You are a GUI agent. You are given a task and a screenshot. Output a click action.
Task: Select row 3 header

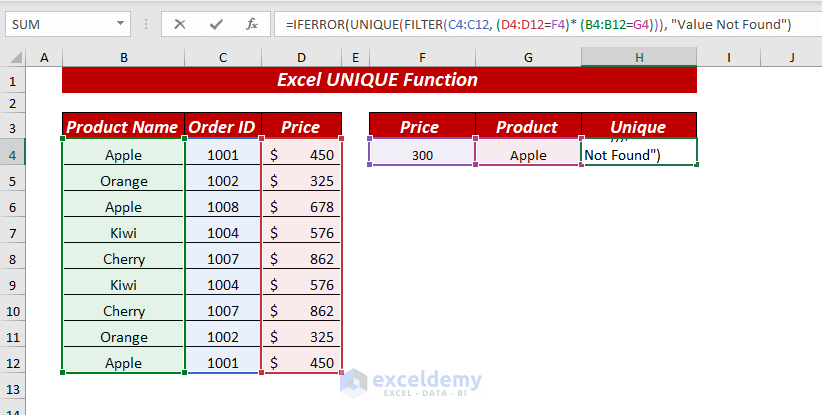13,126
